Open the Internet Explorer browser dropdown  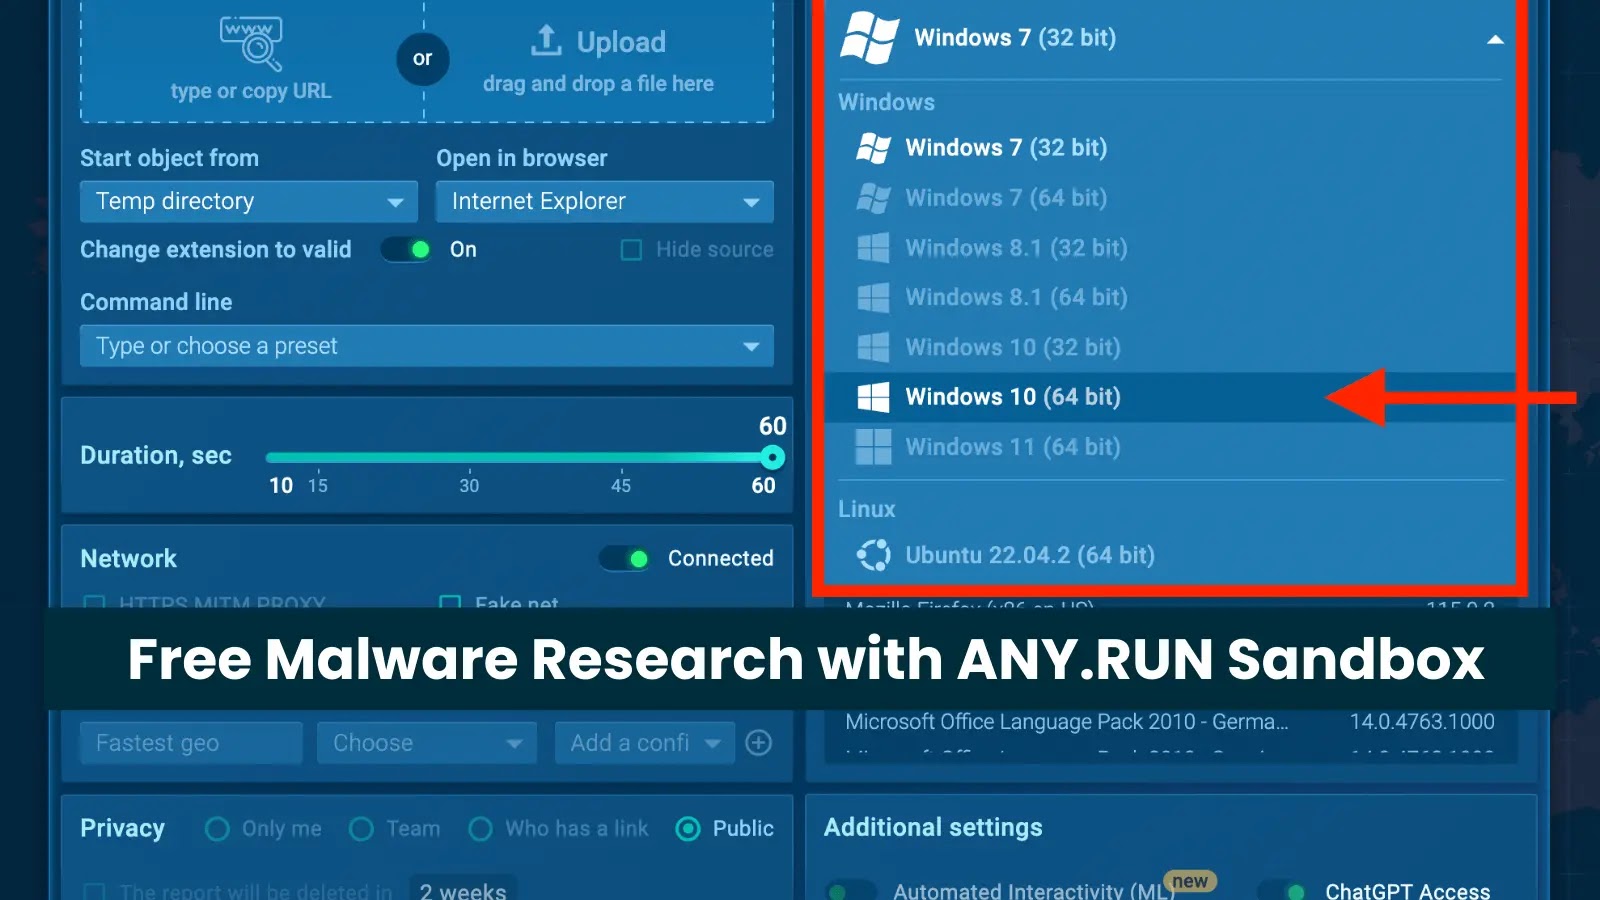(605, 201)
